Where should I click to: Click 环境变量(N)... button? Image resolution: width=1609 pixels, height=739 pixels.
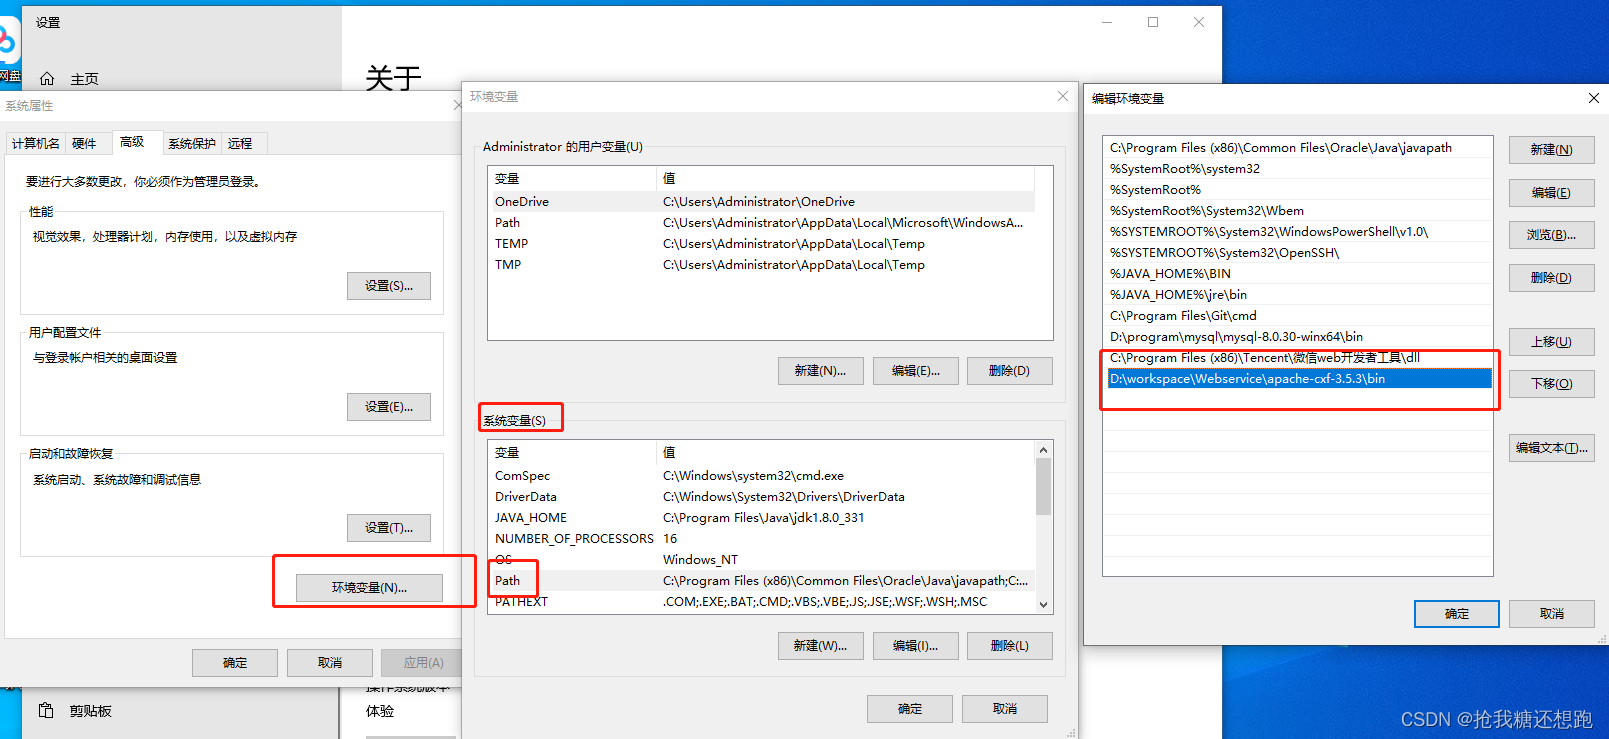(x=369, y=588)
